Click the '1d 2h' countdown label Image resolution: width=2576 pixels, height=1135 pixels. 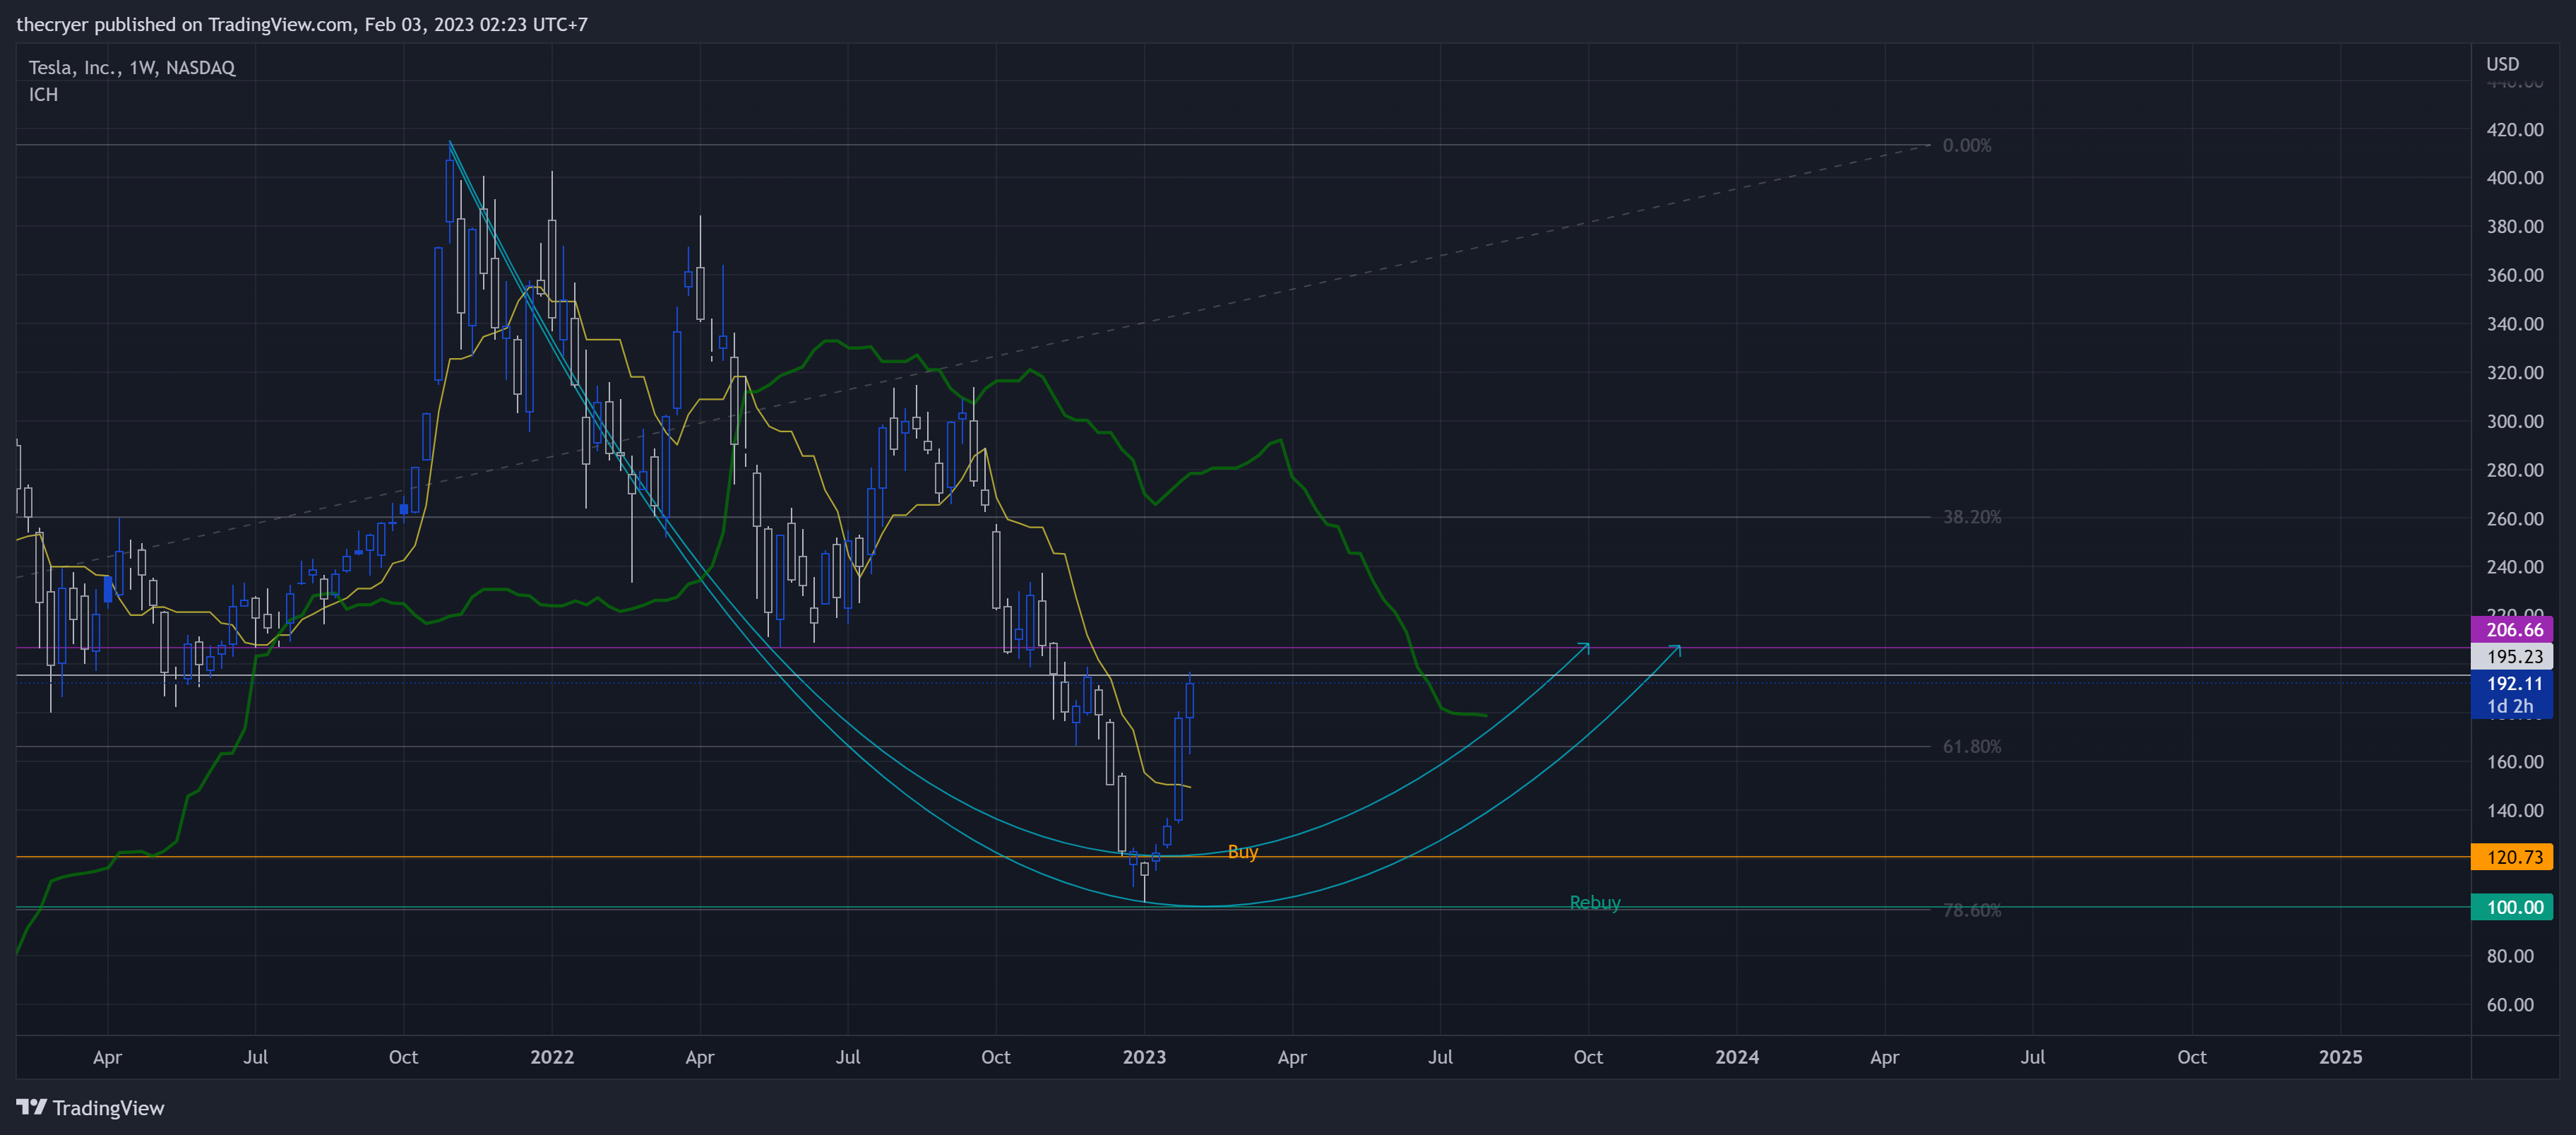(2510, 706)
